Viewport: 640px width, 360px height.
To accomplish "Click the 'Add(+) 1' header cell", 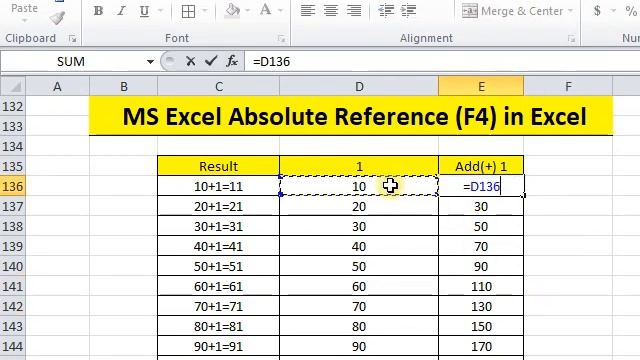I will pyautogui.click(x=481, y=166).
